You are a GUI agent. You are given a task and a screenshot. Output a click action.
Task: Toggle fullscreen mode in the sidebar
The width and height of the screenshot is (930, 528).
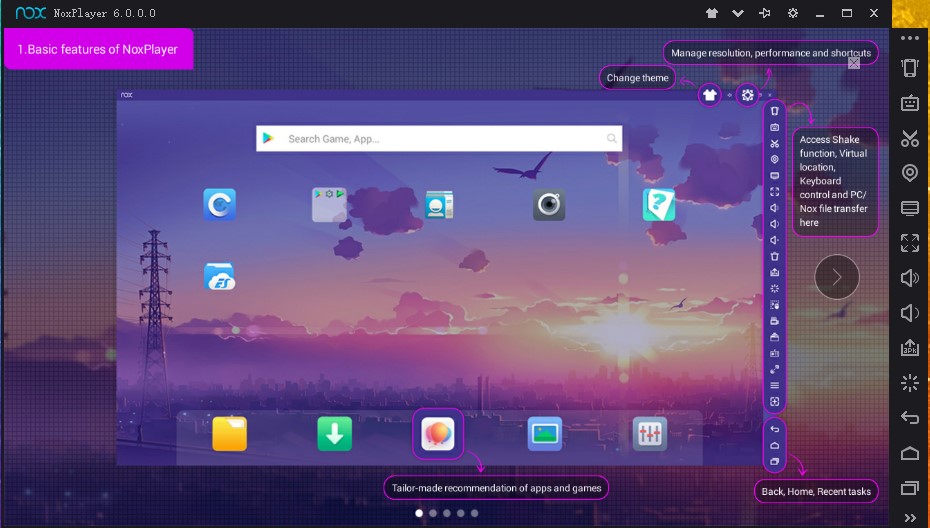pyautogui.click(x=909, y=243)
